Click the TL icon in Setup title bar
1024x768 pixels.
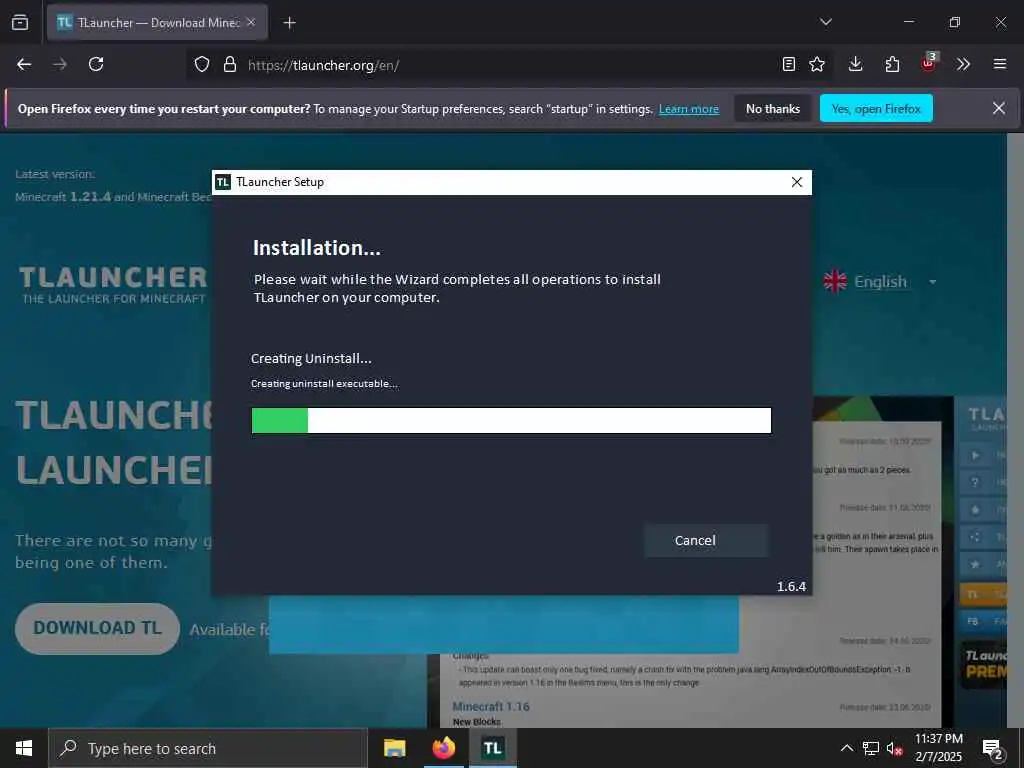pos(223,182)
